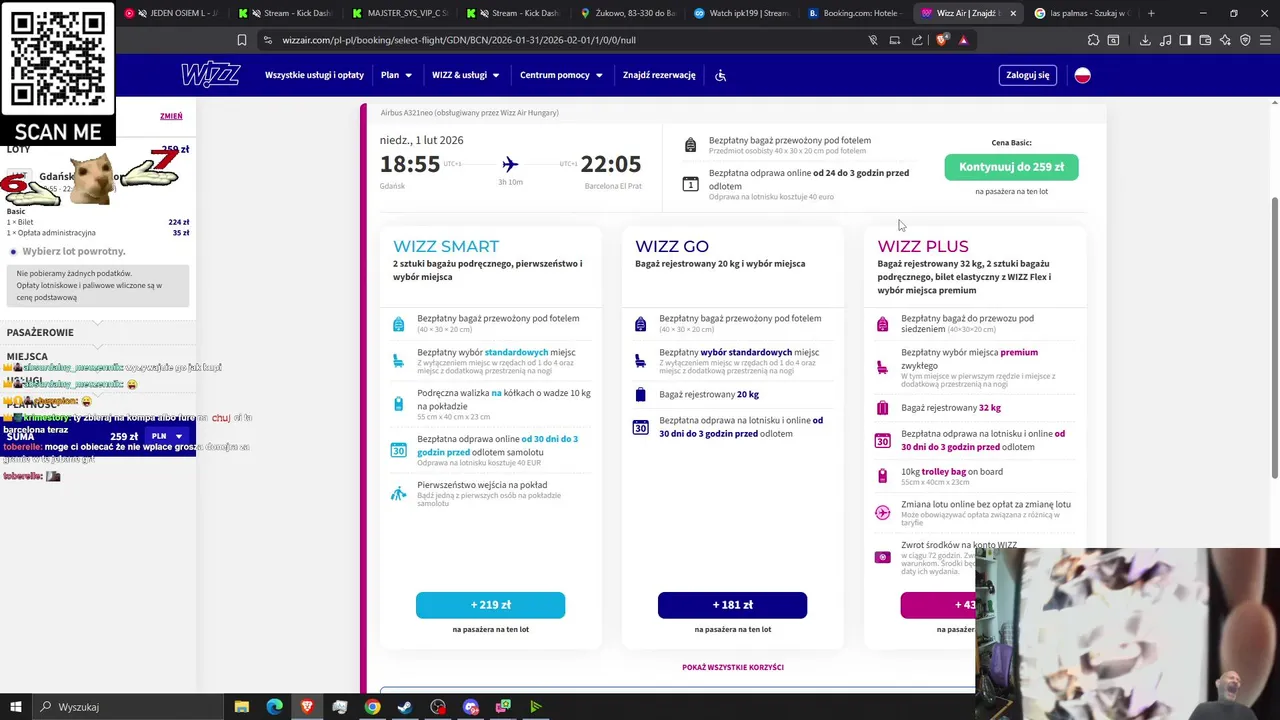Open the Windows Start menu
Viewport: 1280px width, 720px height.
click(x=16, y=707)
